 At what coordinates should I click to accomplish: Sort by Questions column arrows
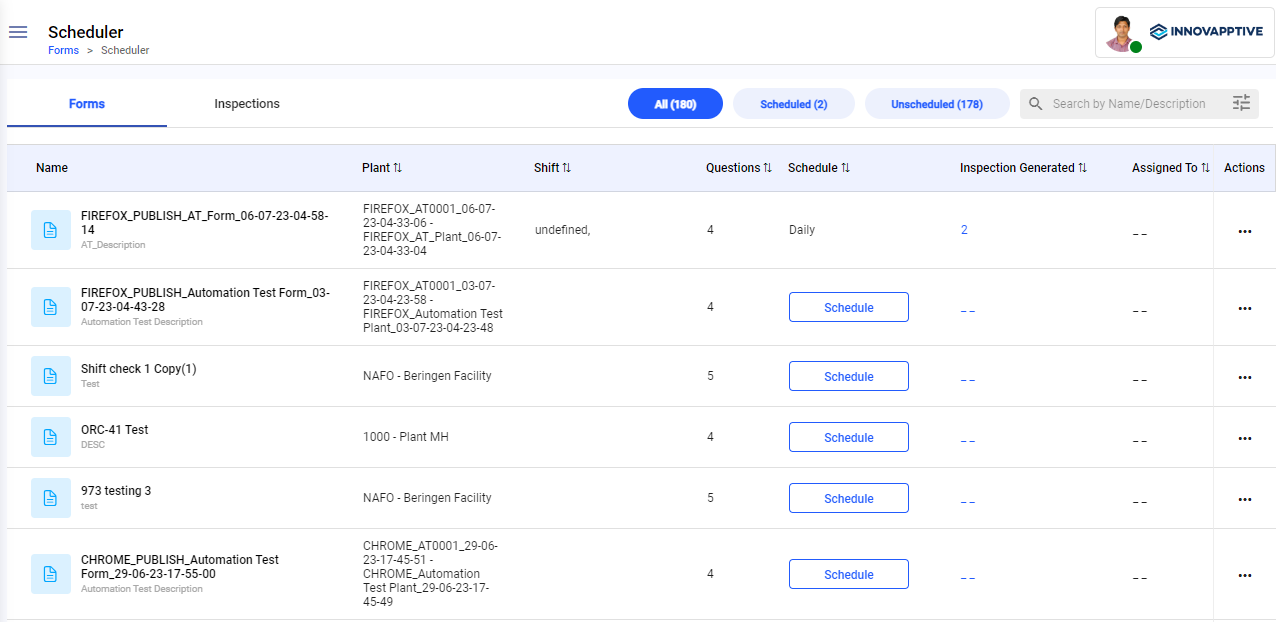pyautogui.click(x=767, y=168)
